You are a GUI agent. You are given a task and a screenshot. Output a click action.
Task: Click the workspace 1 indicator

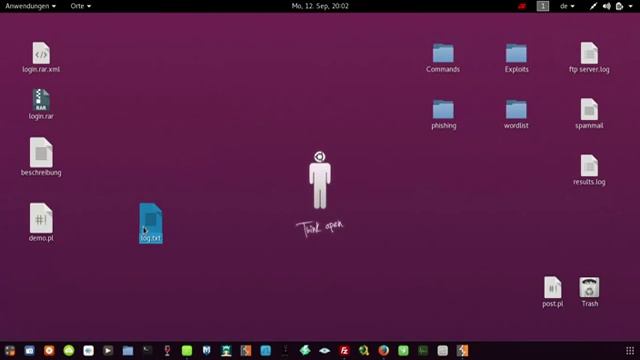[542, 6]
